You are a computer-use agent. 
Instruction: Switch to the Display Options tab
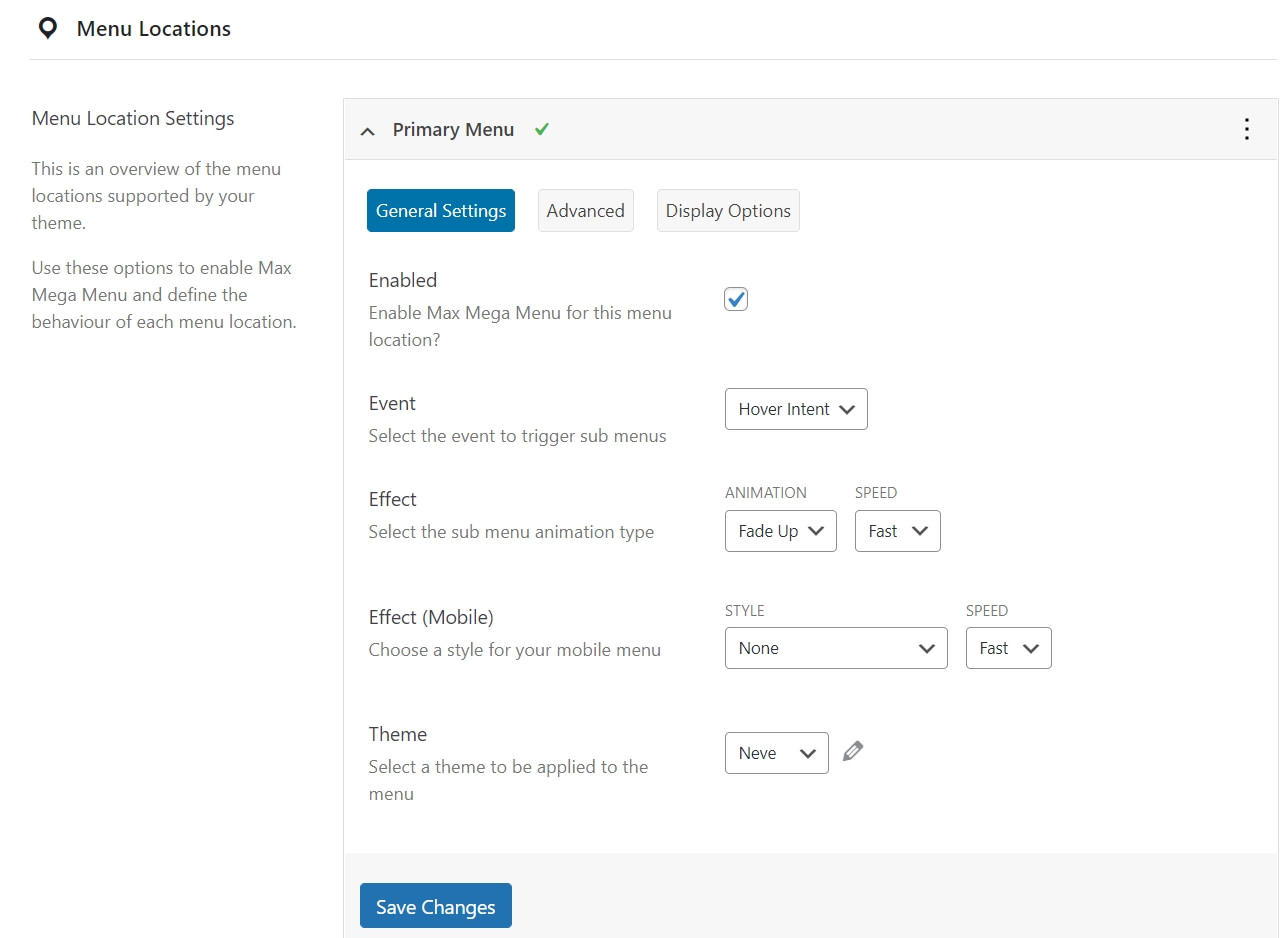727,210
